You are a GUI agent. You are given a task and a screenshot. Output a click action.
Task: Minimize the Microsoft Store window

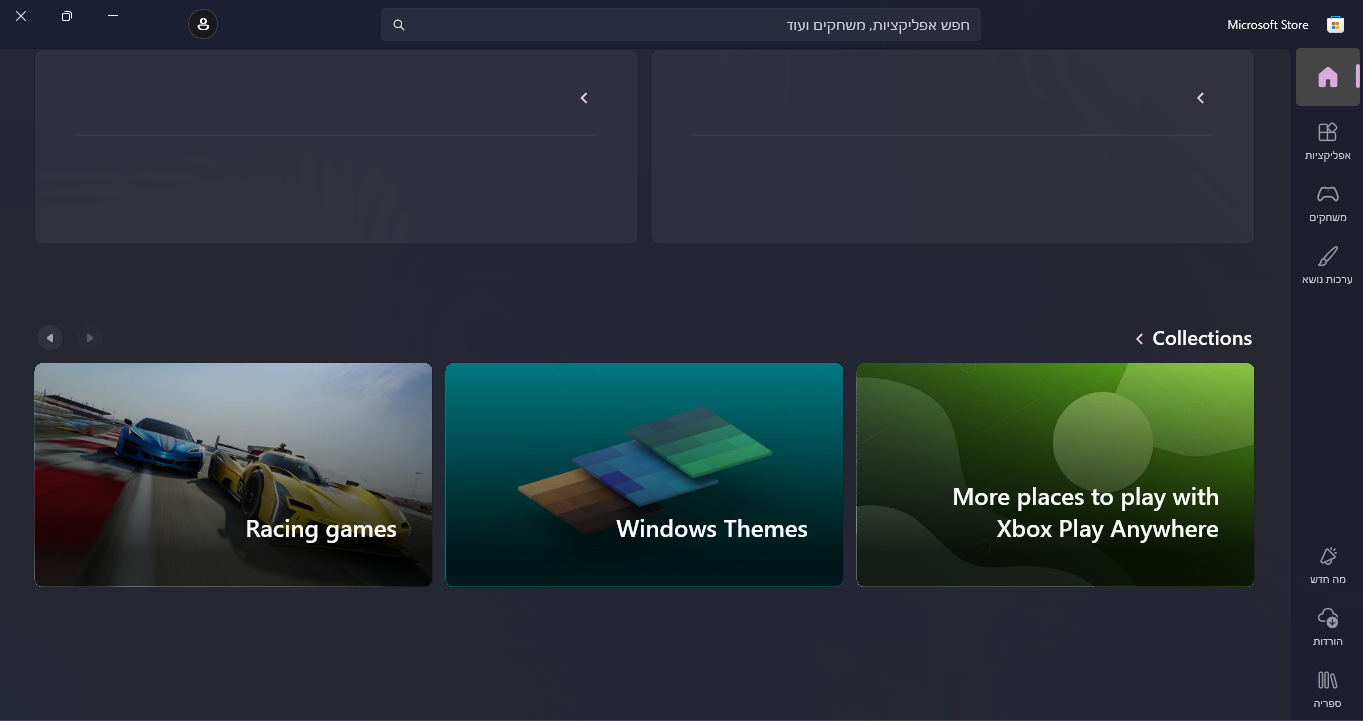click(113, 17)
